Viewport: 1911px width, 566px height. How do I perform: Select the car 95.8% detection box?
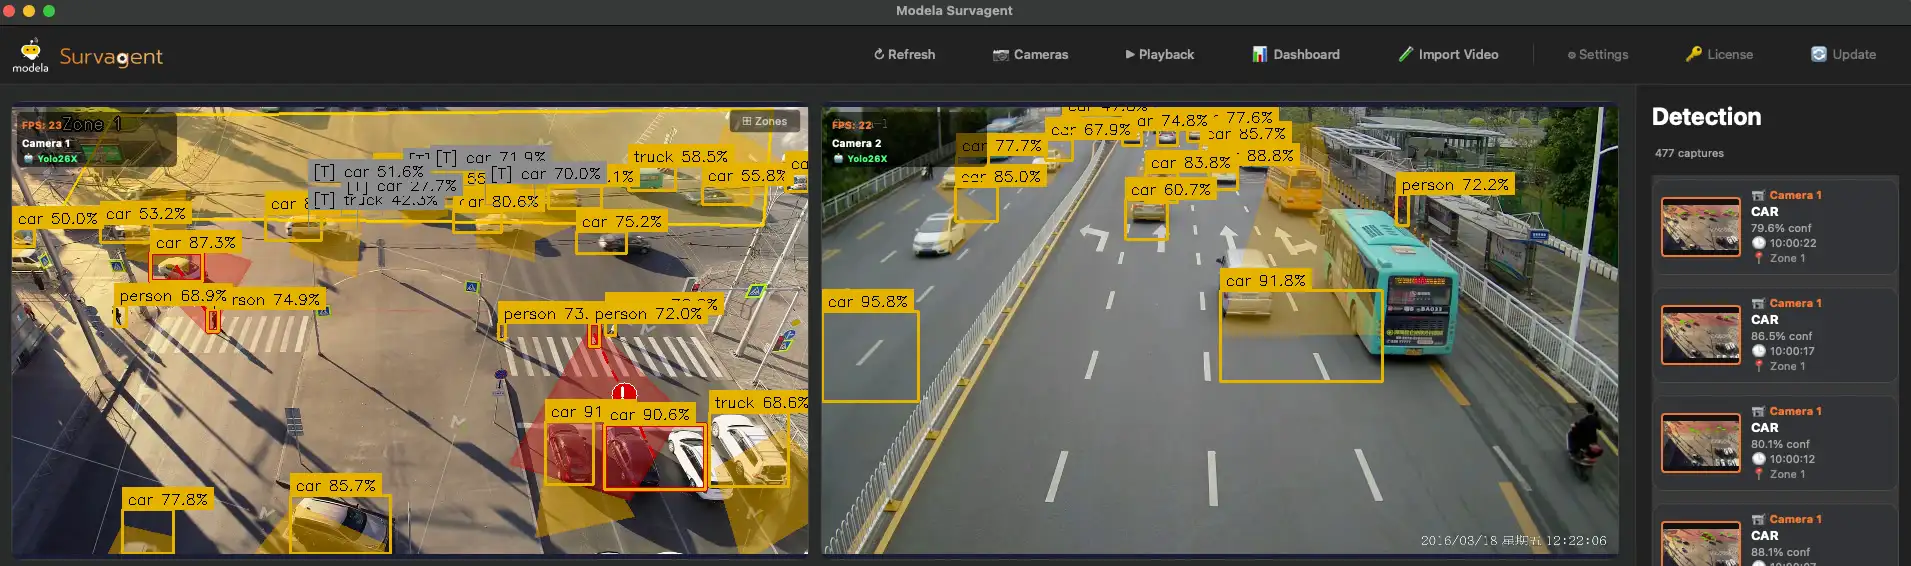[x=870, y=356]
